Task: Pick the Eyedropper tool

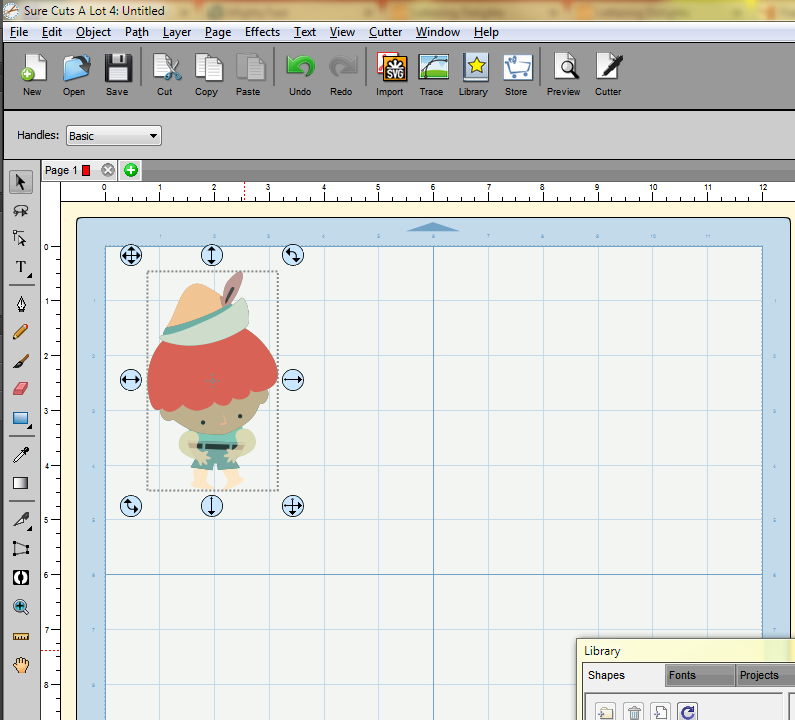Action: 21,455
